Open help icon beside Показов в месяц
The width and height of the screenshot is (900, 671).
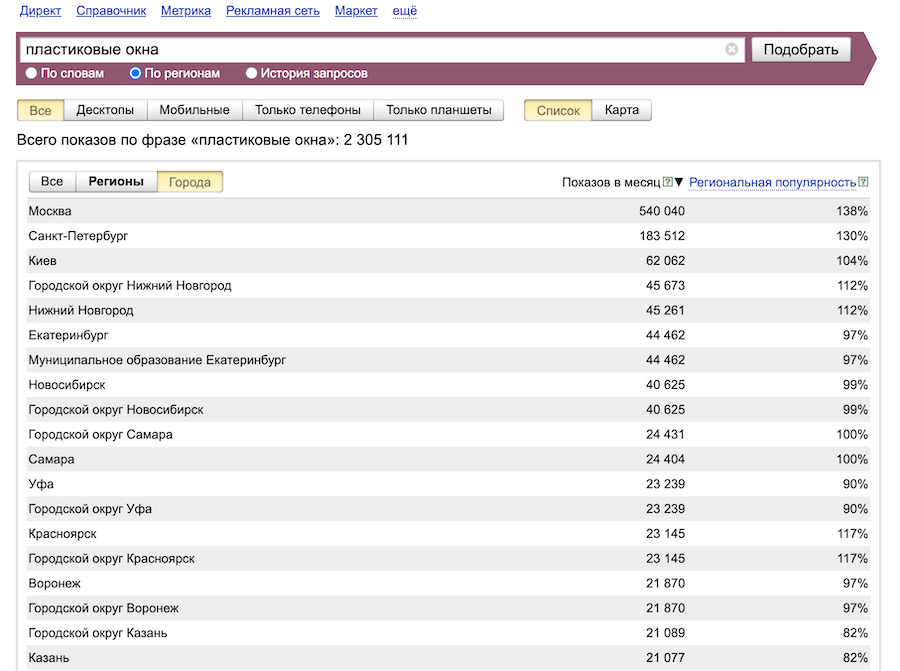pos(667,182)
